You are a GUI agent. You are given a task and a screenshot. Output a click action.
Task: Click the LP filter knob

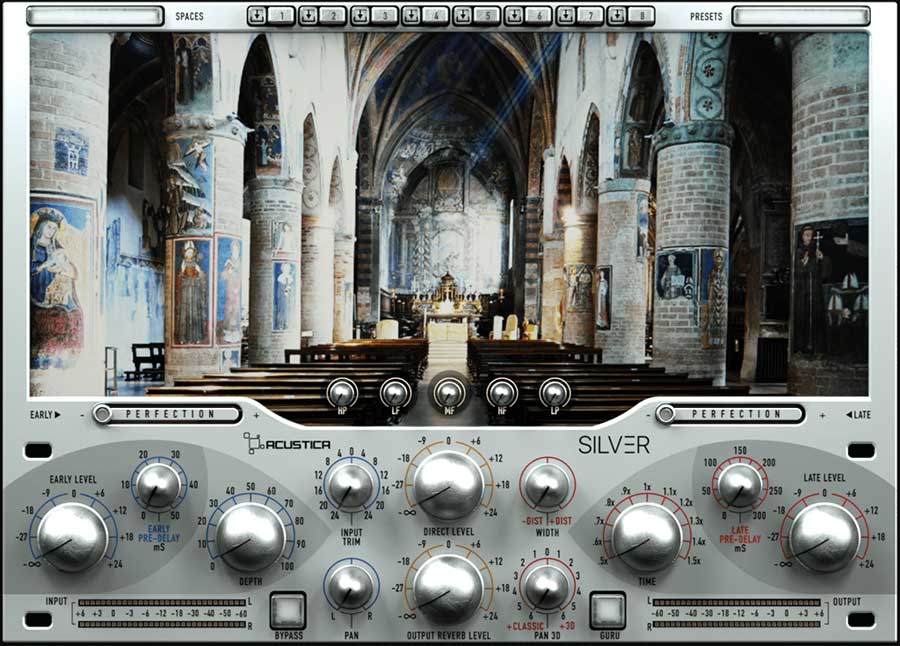tap(554, 393)
